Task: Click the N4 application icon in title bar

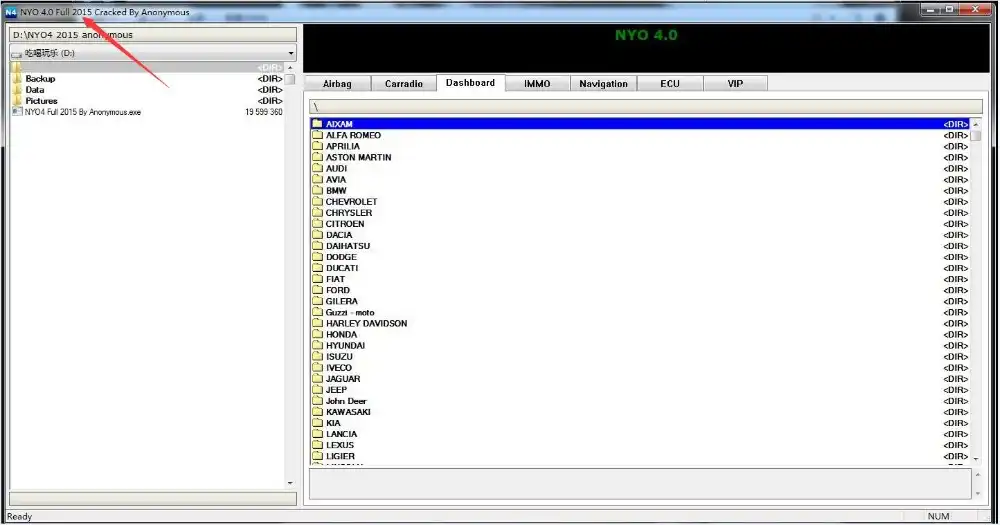Action: 11,12
